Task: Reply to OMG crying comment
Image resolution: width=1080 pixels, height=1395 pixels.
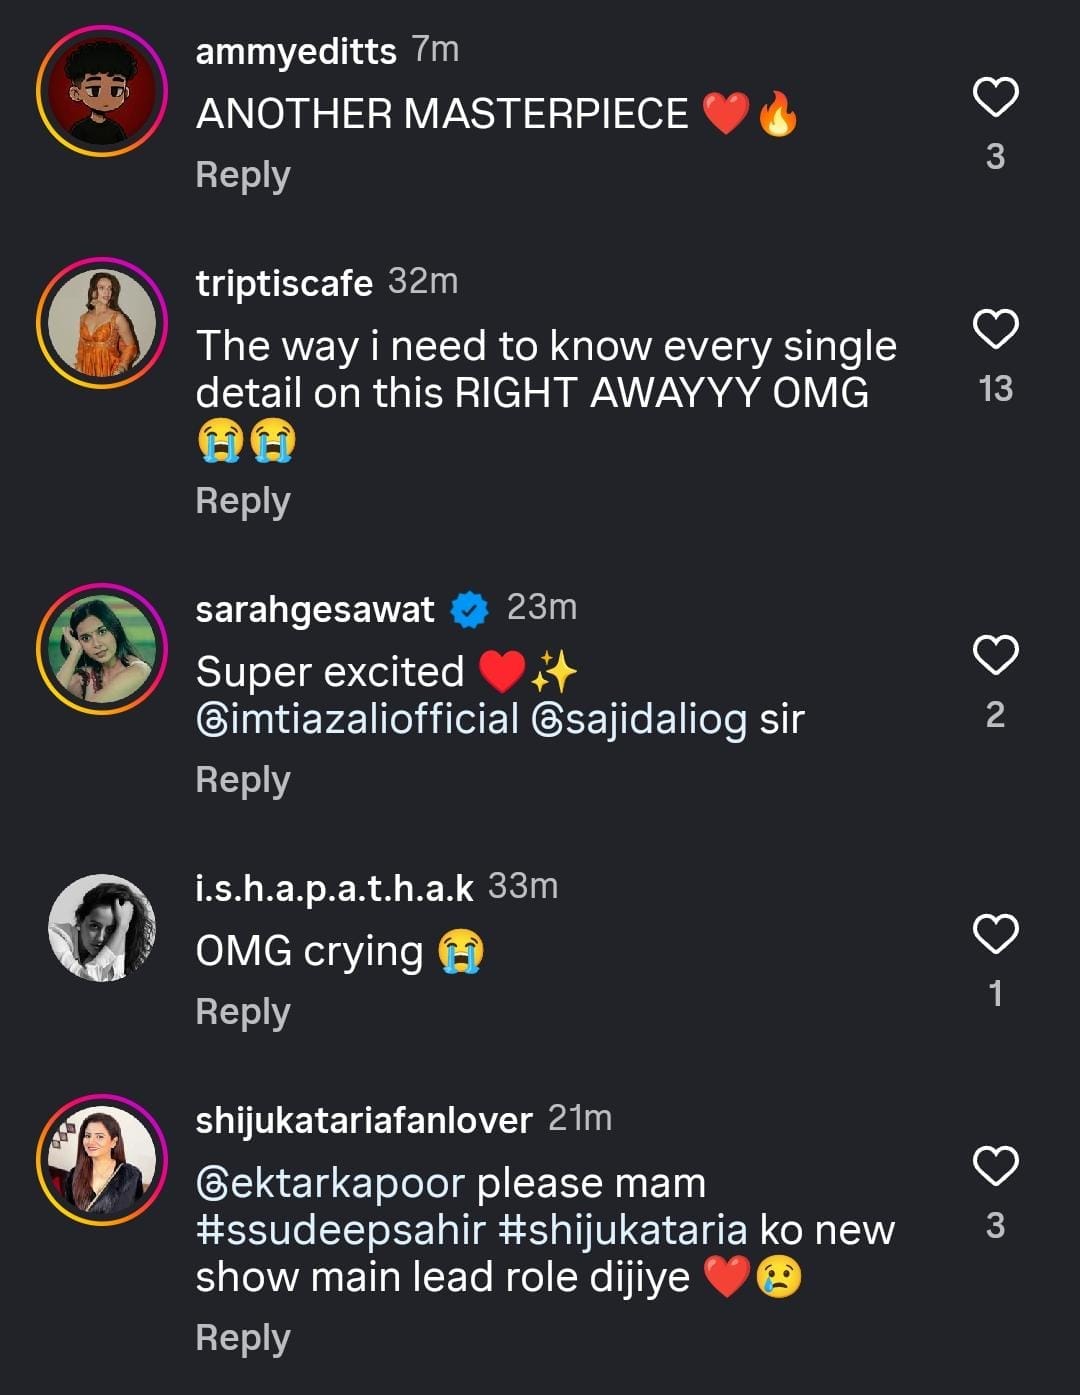Action: (243, 1012)
